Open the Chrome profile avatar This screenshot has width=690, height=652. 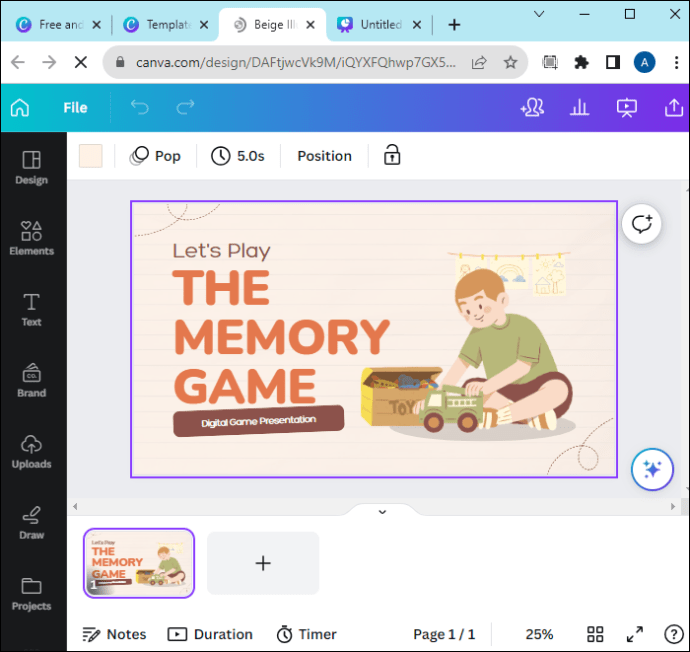(x=644, y=62)
